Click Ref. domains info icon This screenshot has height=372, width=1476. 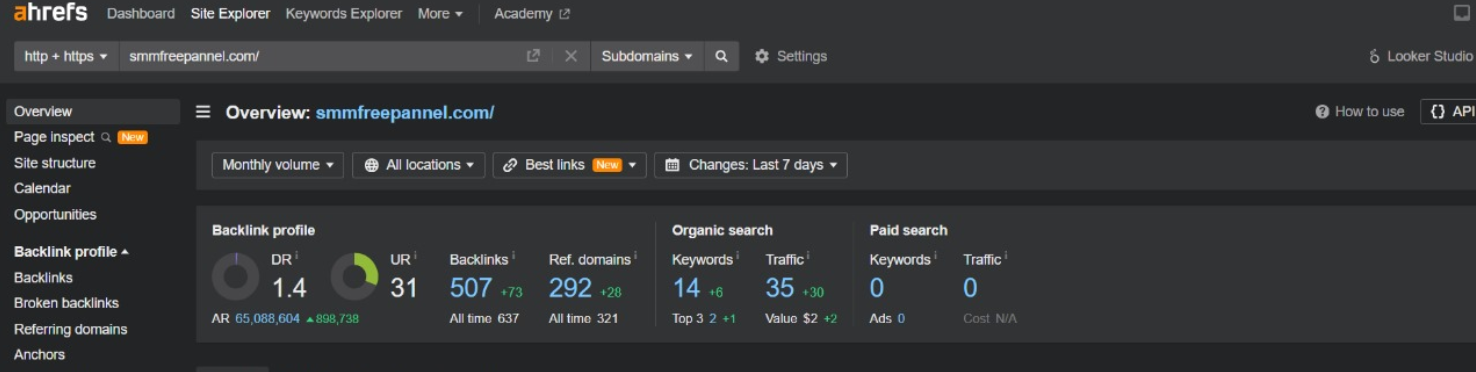[636, 257]
